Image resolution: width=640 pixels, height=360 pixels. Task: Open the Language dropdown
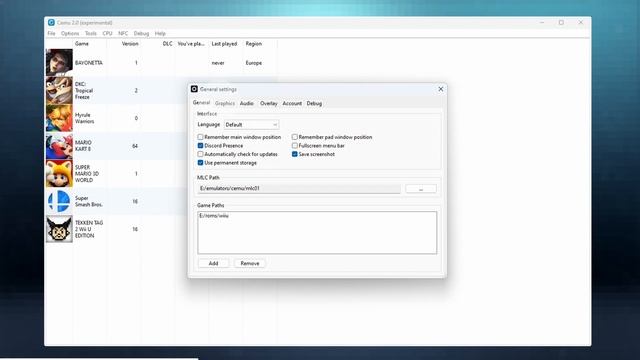pos(251,124)
